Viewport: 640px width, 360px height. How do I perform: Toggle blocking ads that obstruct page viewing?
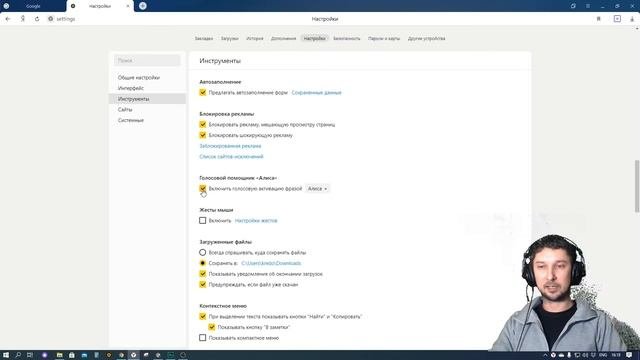click(x=202, y=124)
